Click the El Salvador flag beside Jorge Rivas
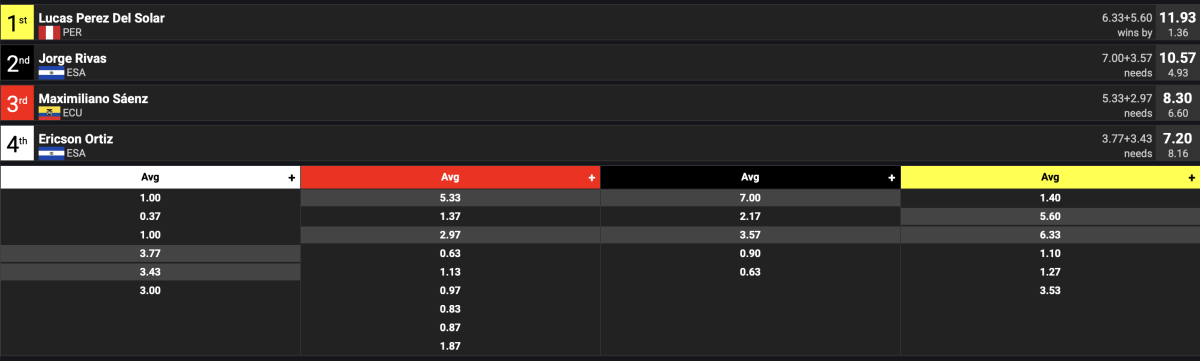1200x361 pixels. click(x=50, y=72)
